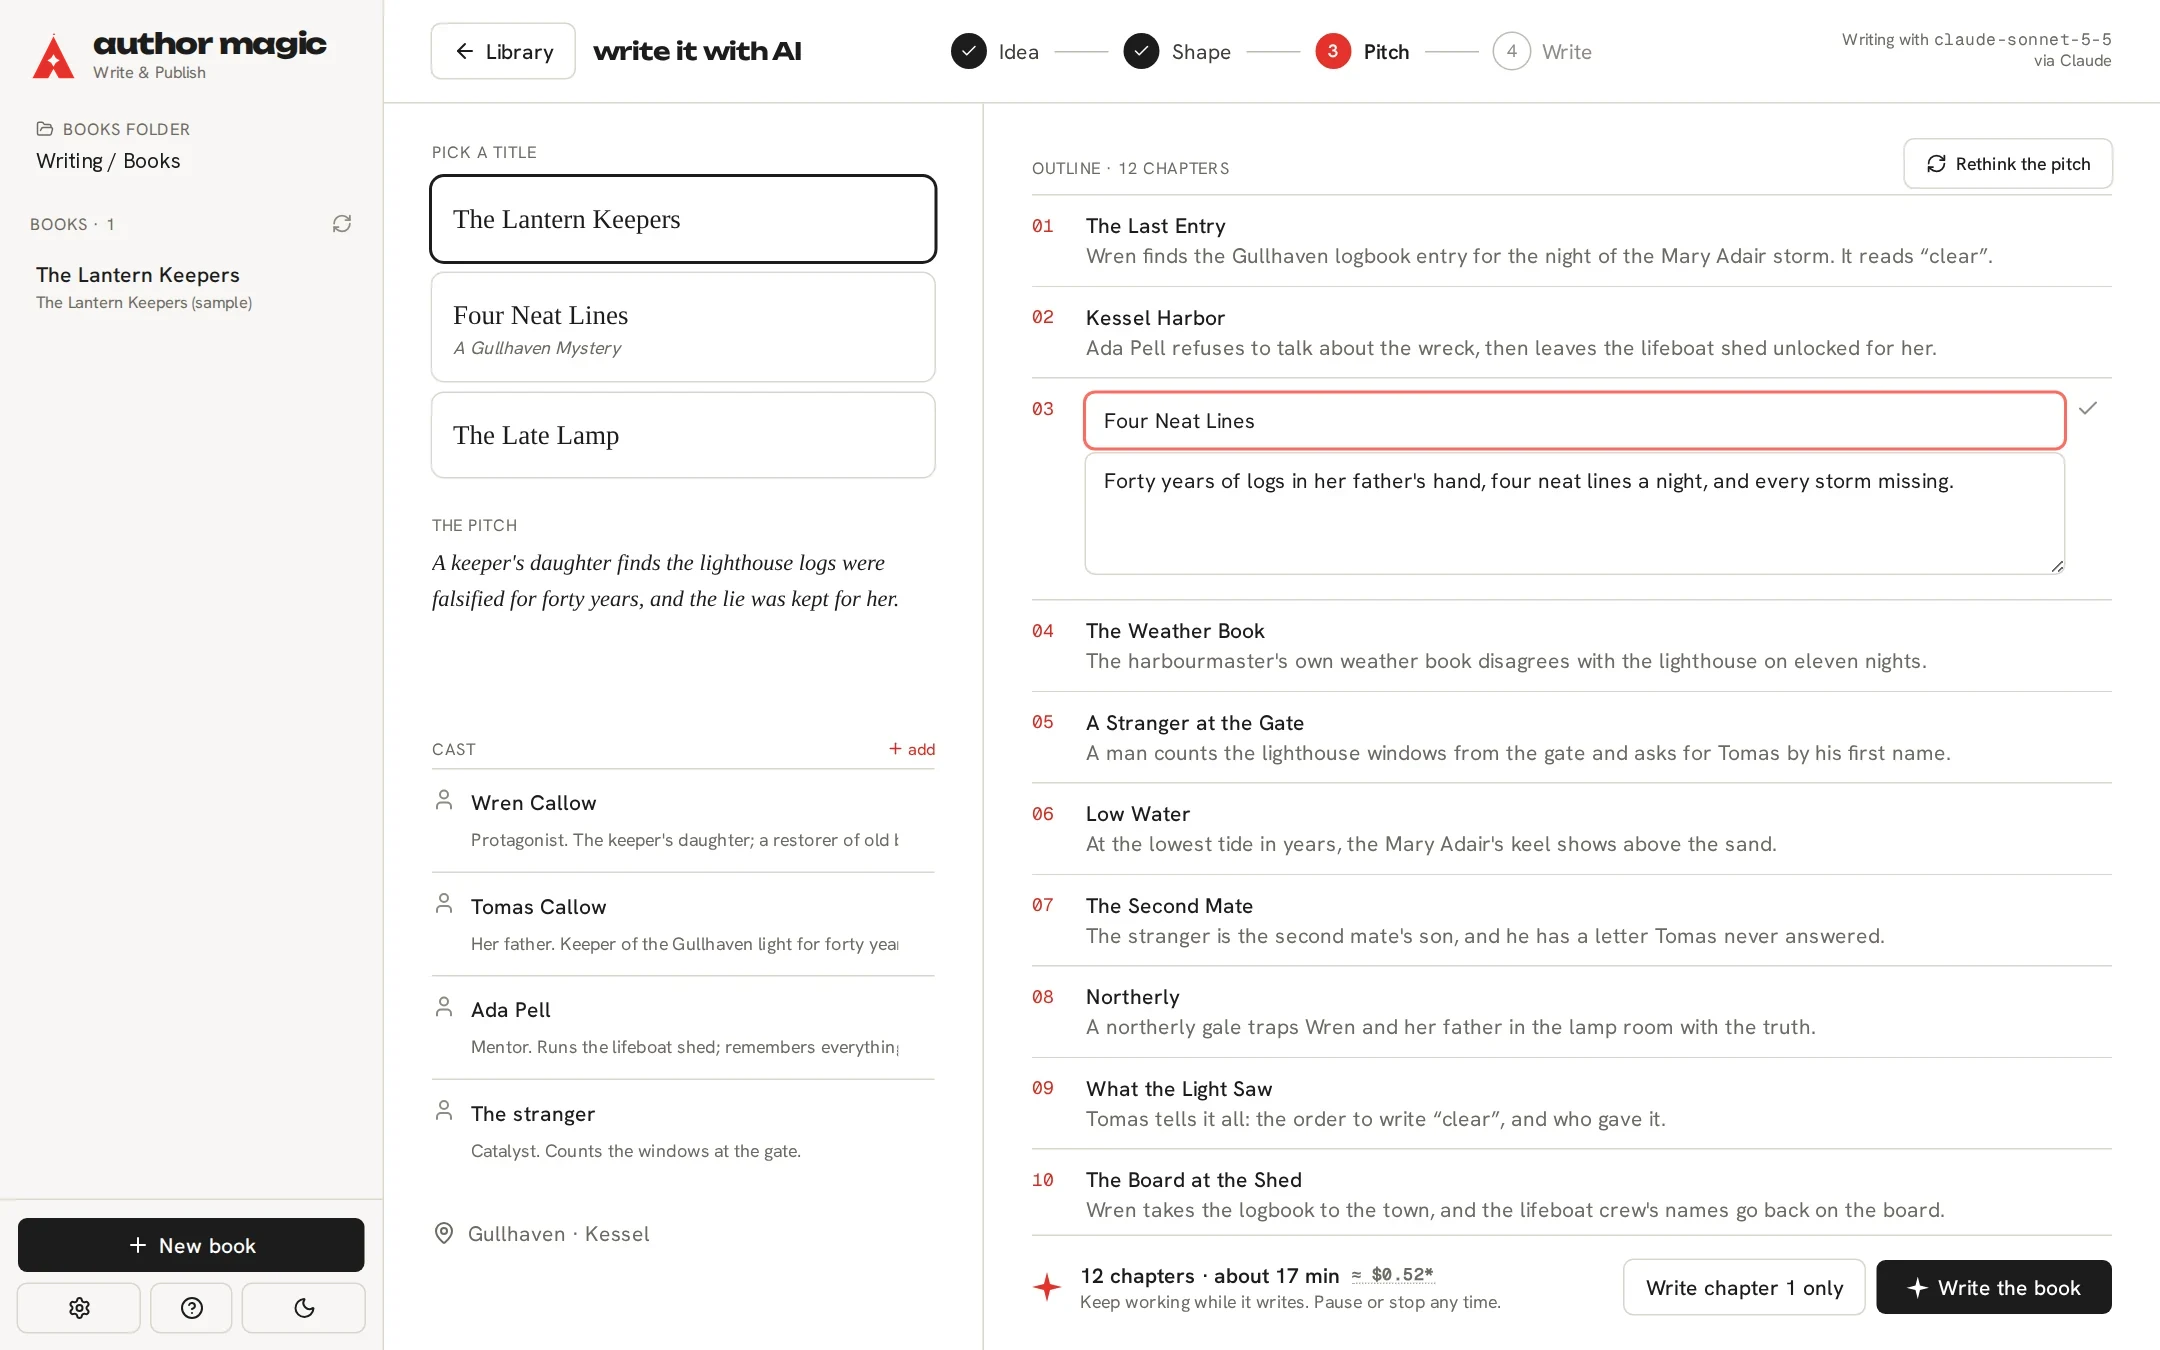This screenshot has width=2160, height=1350.
Task: Edit chapter 03 description text area
Action: coord(1575,514)
